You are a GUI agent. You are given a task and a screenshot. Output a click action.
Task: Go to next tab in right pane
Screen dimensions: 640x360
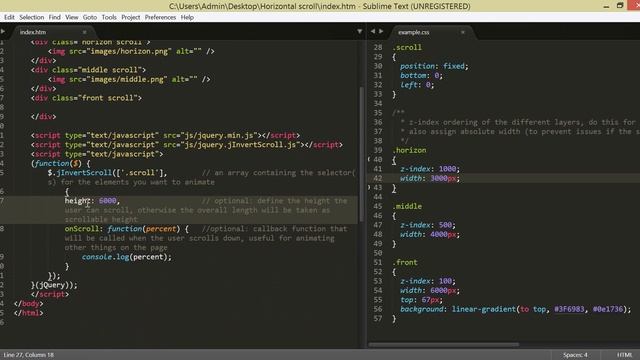(x=381, y=31)
